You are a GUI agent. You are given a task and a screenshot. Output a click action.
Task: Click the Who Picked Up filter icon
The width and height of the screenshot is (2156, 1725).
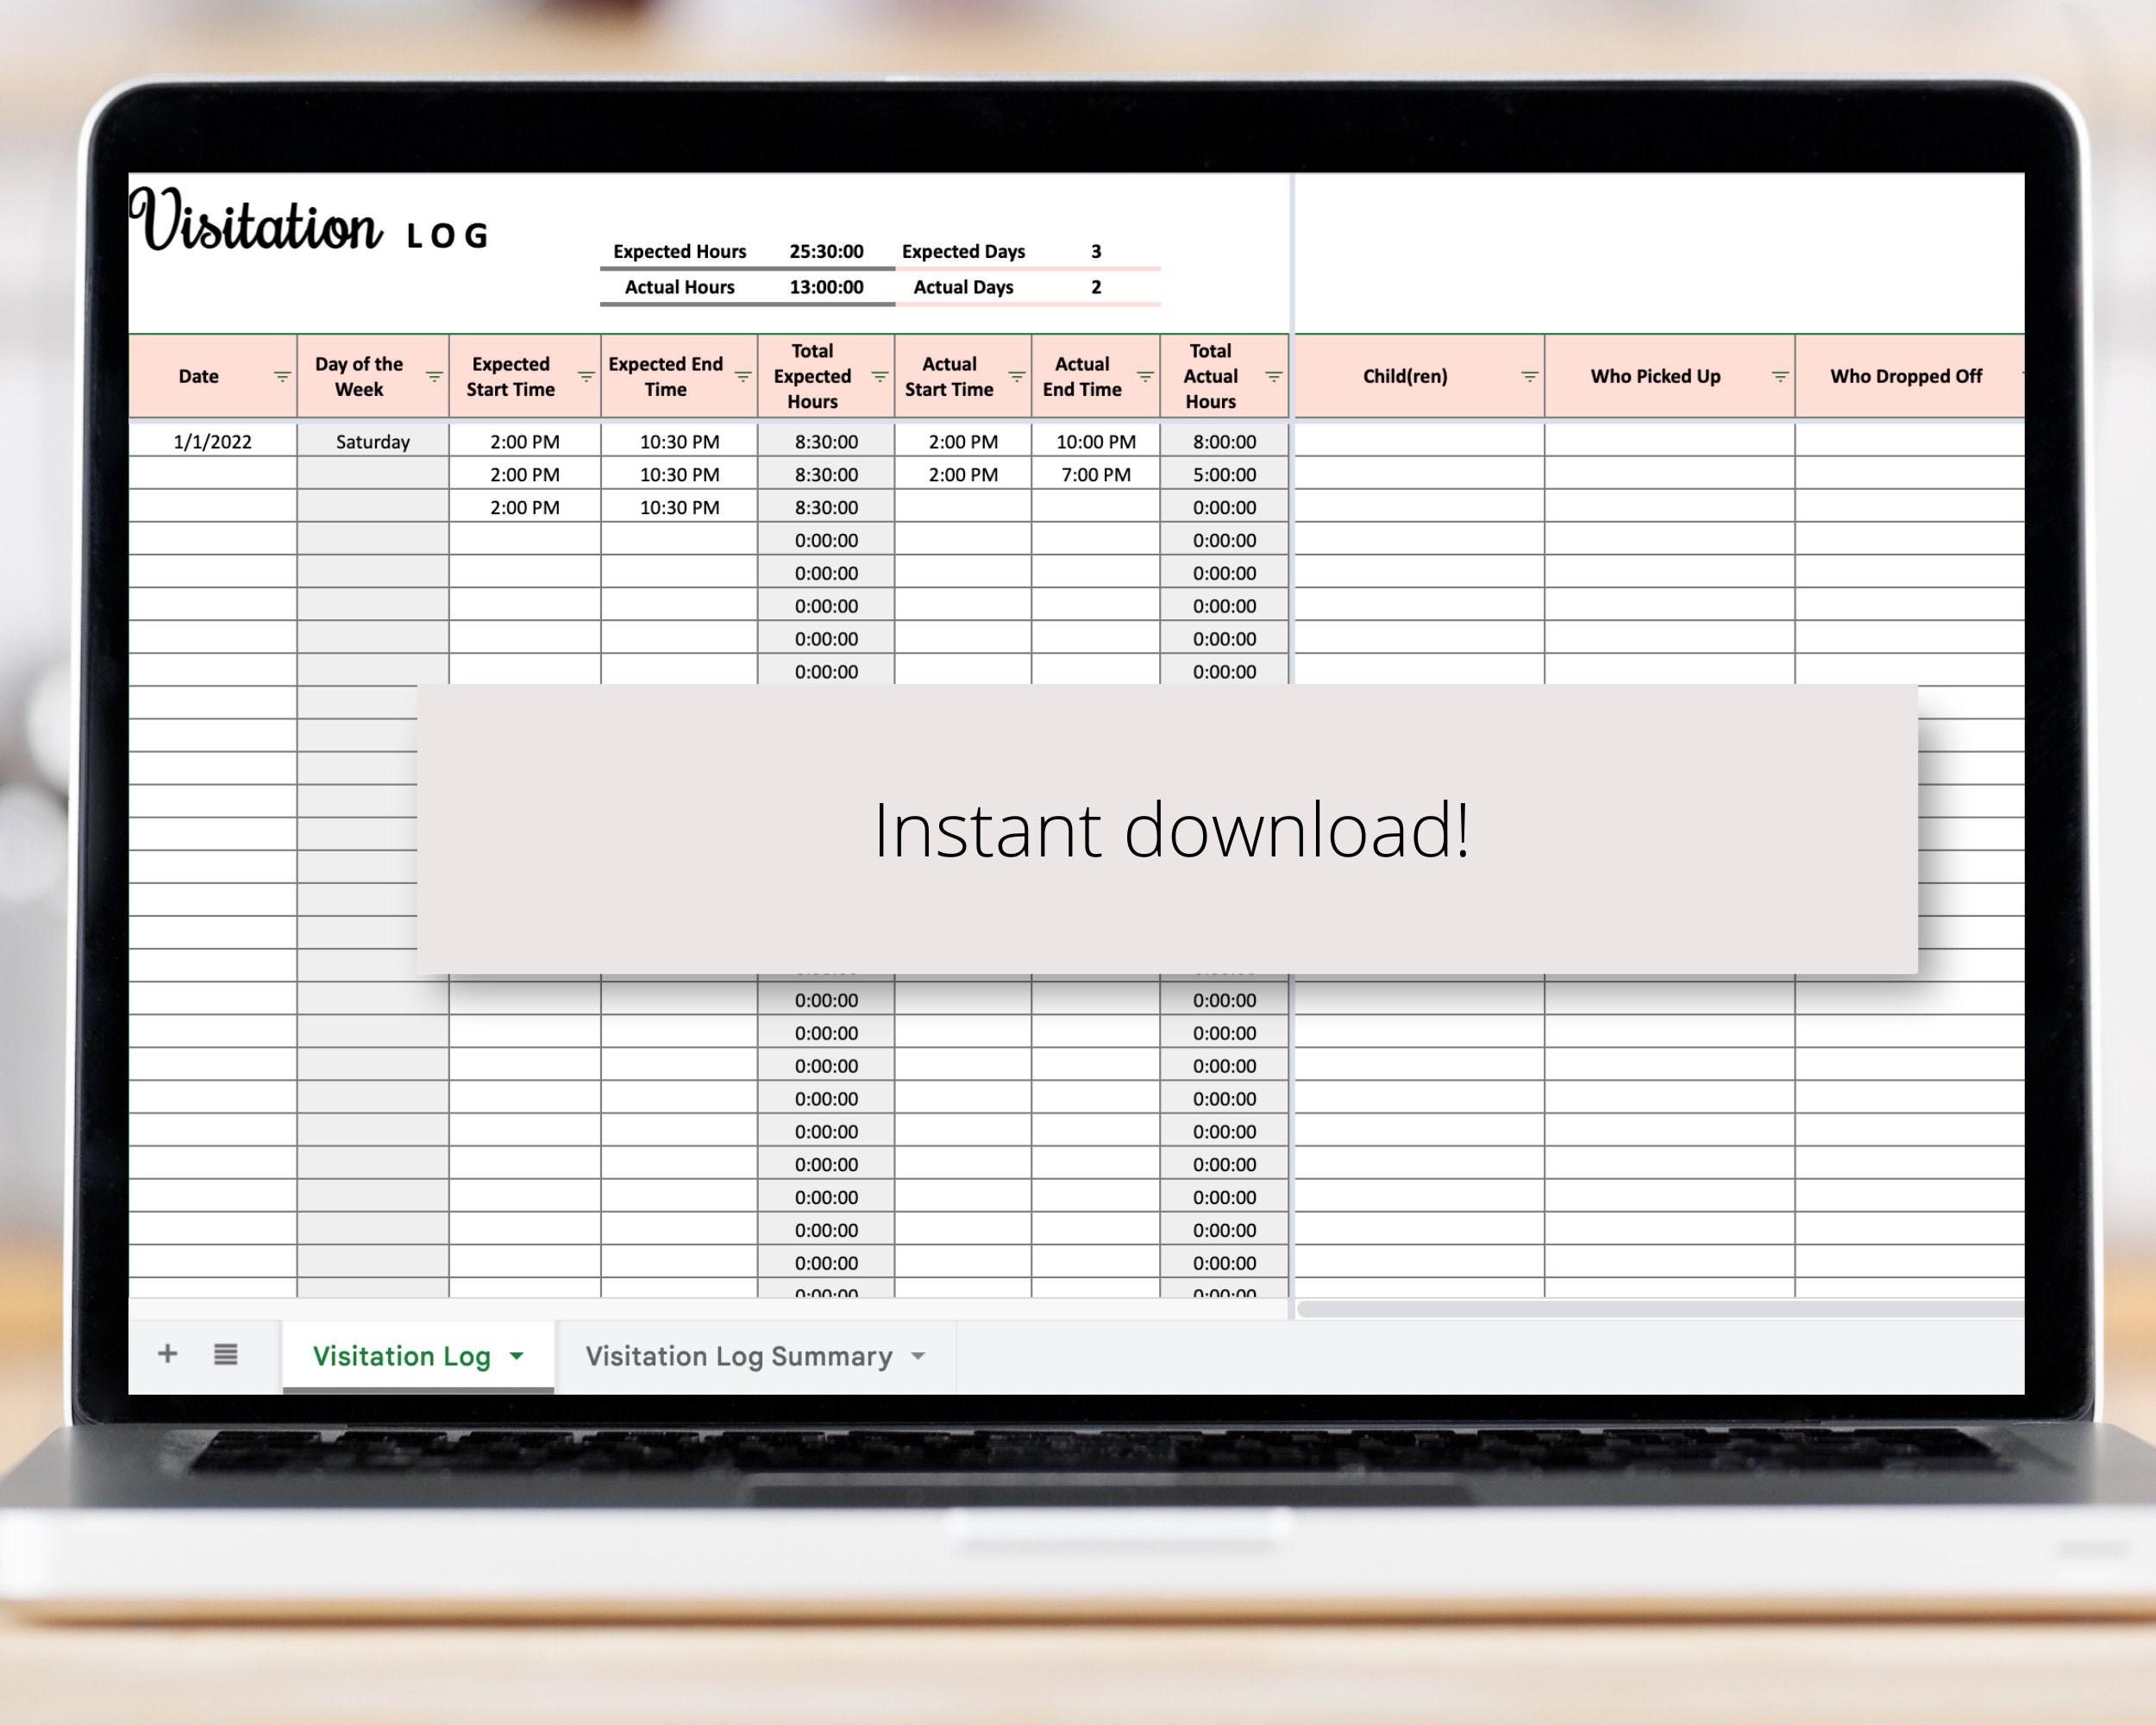1782,376
